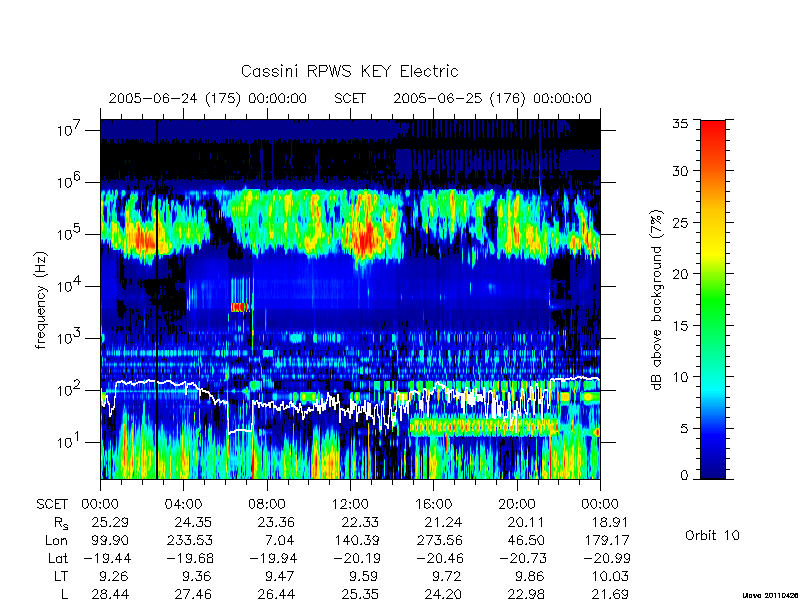Click the Lon value 179.17
The image size is (800, 600).
(x=607, y=540)
